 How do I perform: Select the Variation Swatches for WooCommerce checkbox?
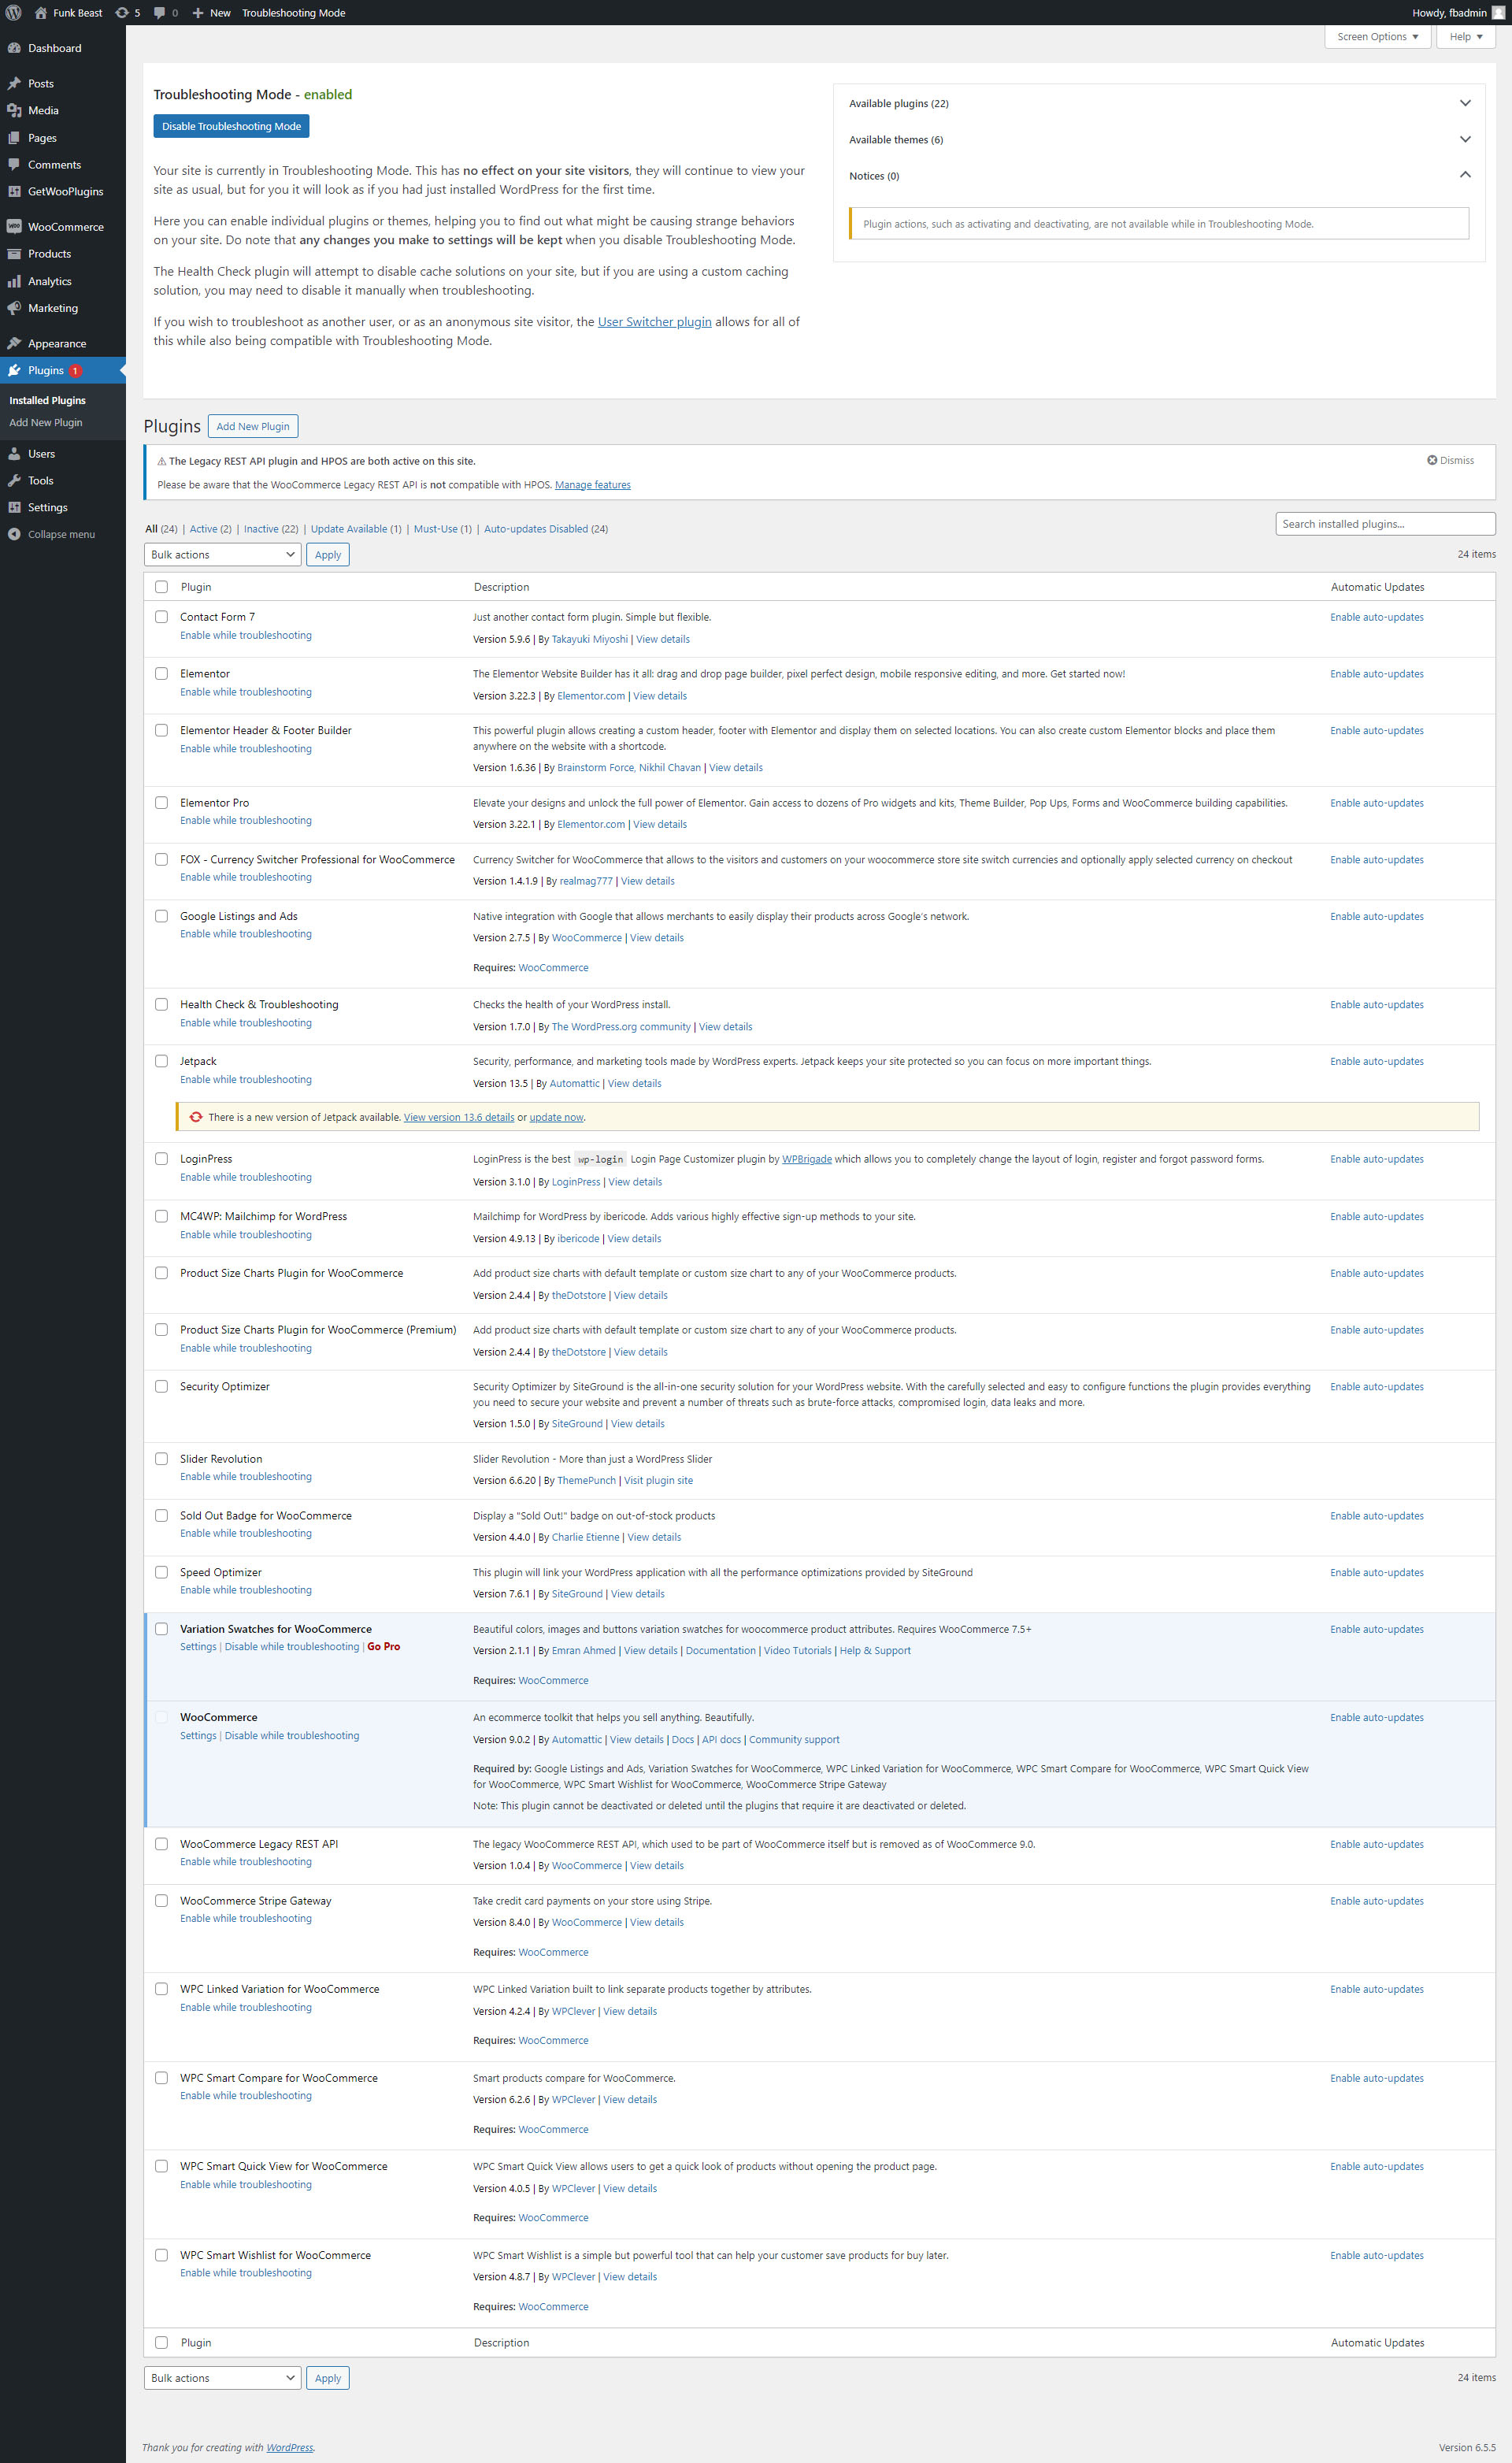[161, 1629]
